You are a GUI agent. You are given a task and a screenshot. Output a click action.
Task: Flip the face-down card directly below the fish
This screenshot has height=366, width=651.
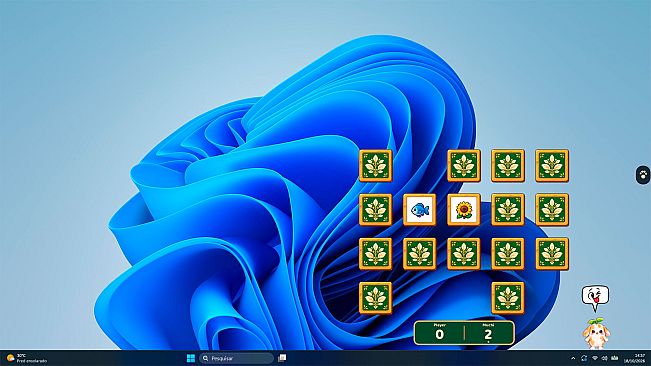[x=419, y=254]
